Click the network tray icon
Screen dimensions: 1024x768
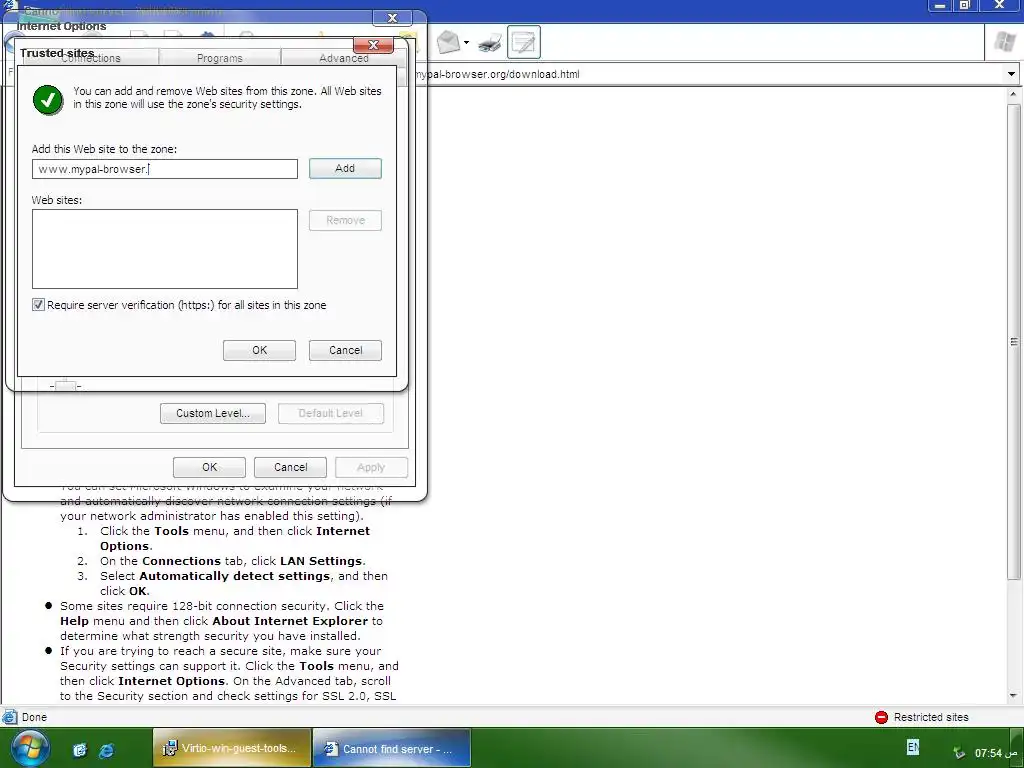(959, 753)
